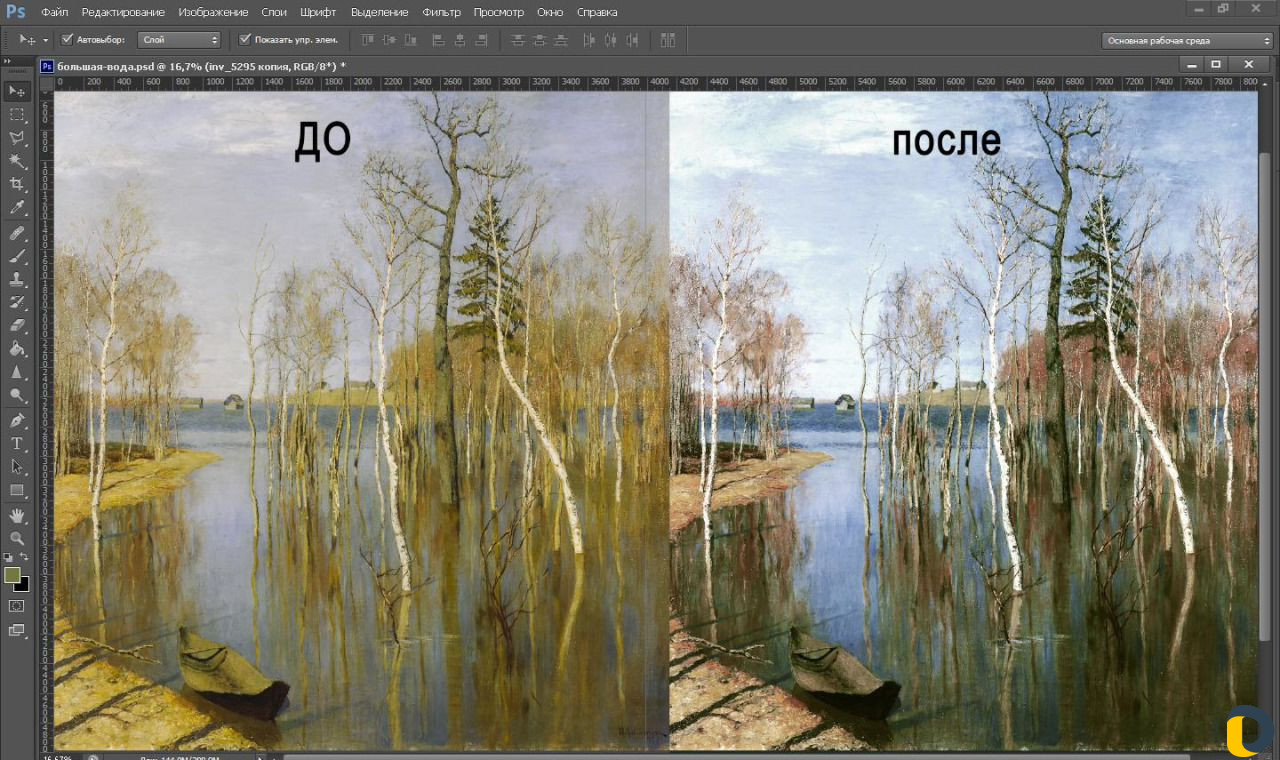The width and height of the screenshot is (1280, 760).
Task: Select the Healing Brush tool
Action: click(17, 233)
